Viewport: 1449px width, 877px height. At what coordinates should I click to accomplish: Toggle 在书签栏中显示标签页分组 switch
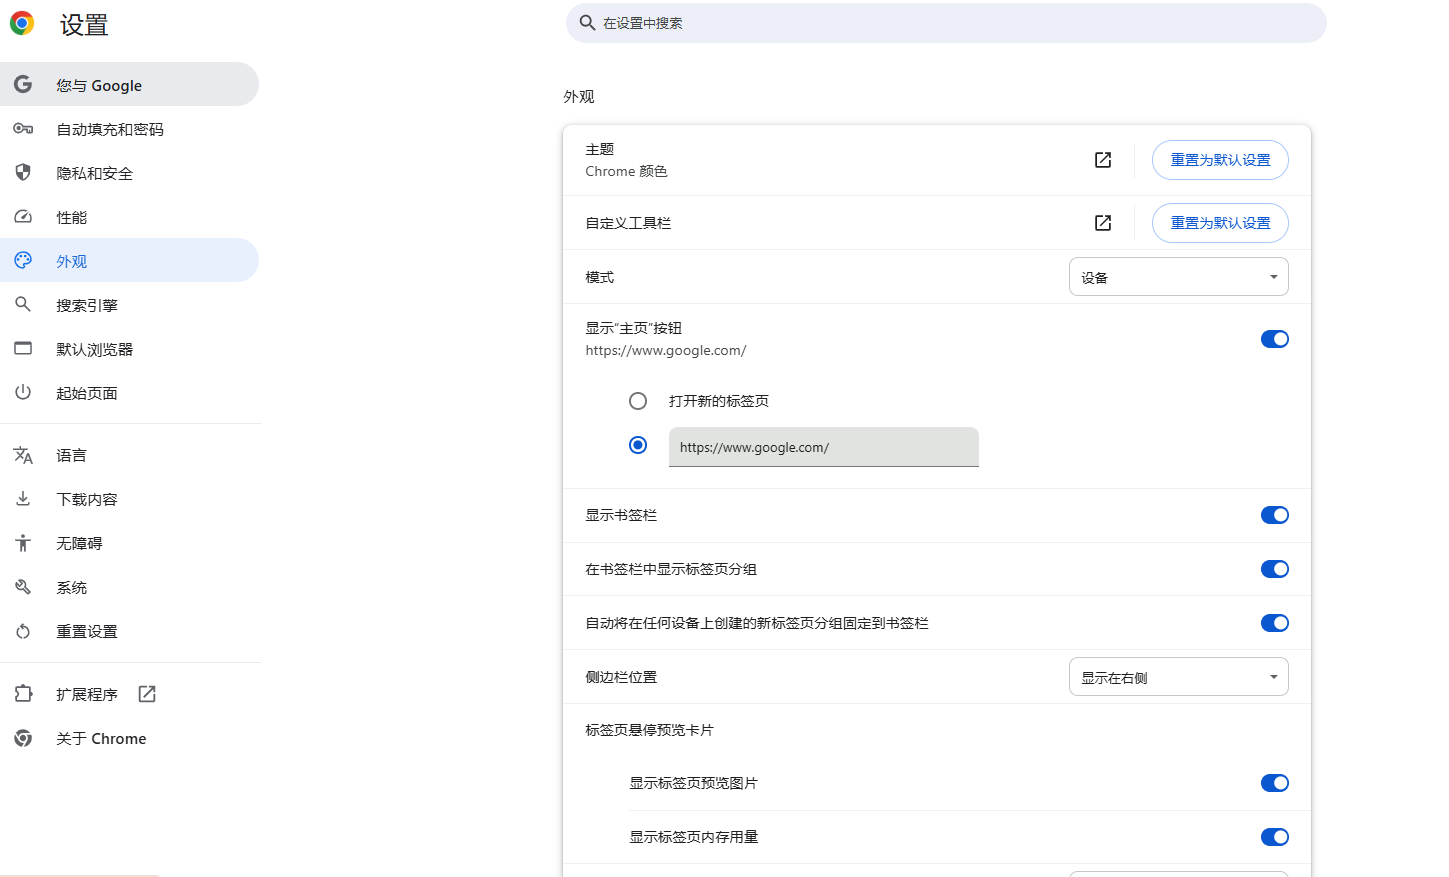1275,569
